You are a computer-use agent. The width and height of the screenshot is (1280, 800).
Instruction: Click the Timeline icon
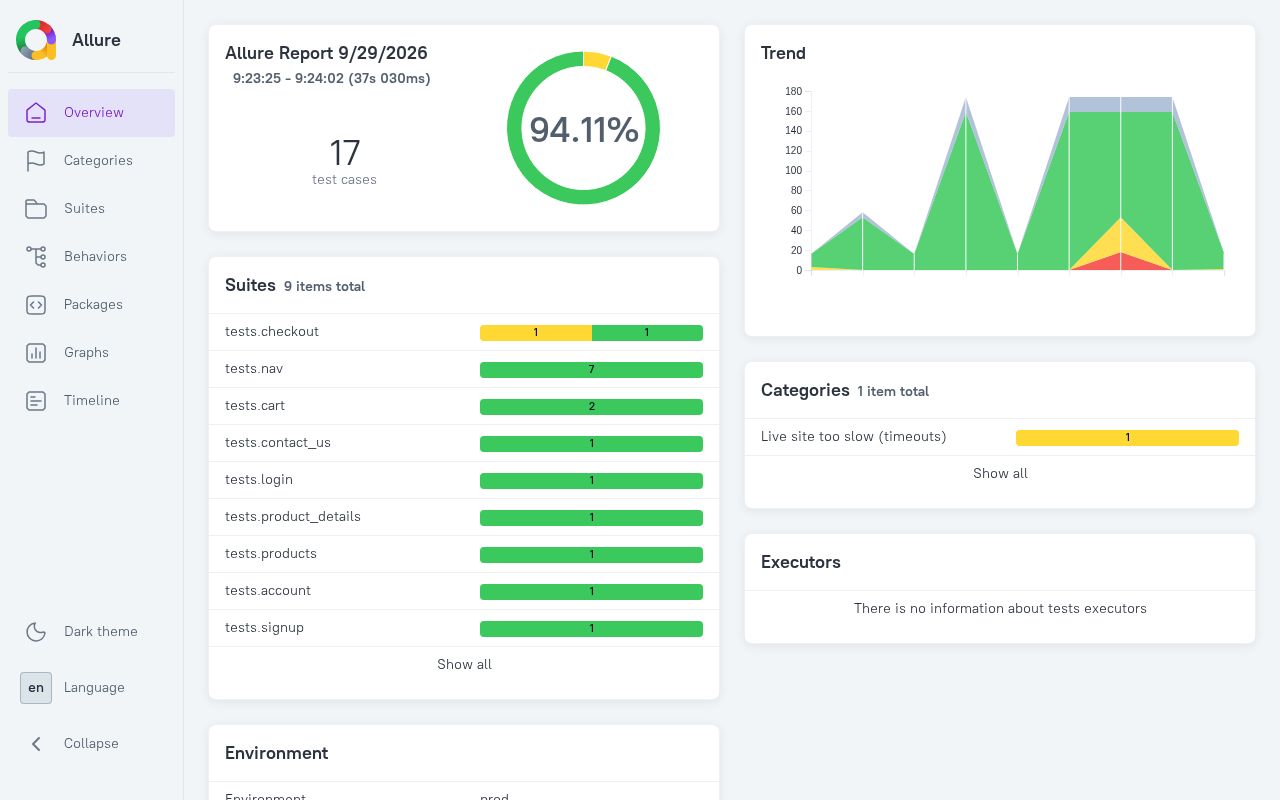36,401
